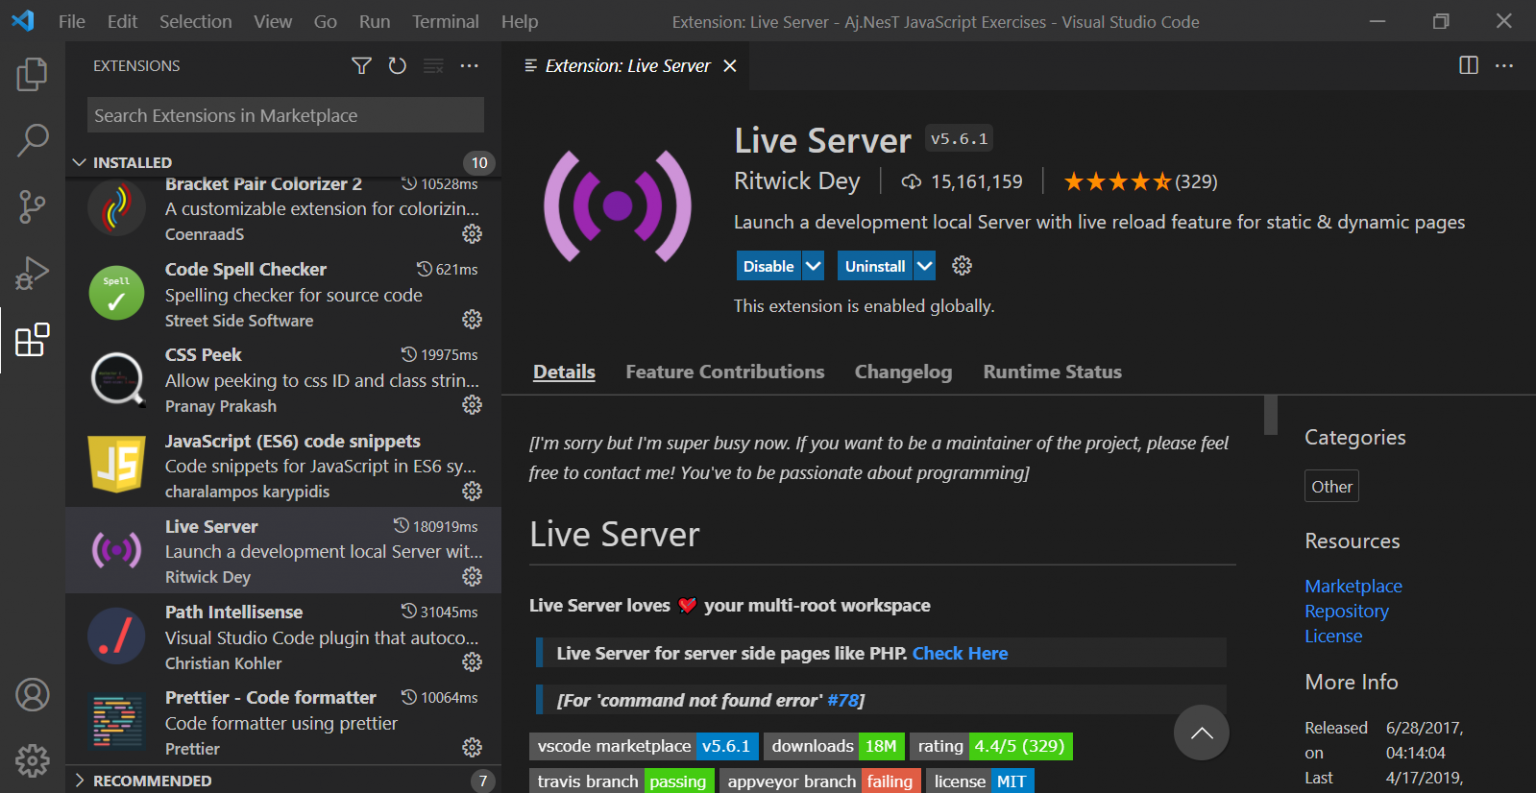This screenshot has height=793, width=1536.
Task: Open the Search view in activity bar
Action: pos(32,140)
